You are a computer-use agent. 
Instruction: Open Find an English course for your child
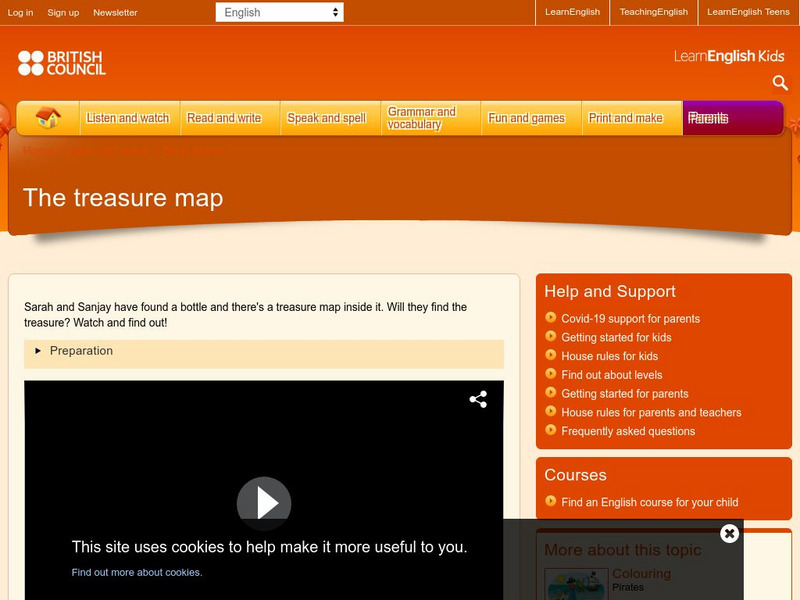[x=650, y=502]
